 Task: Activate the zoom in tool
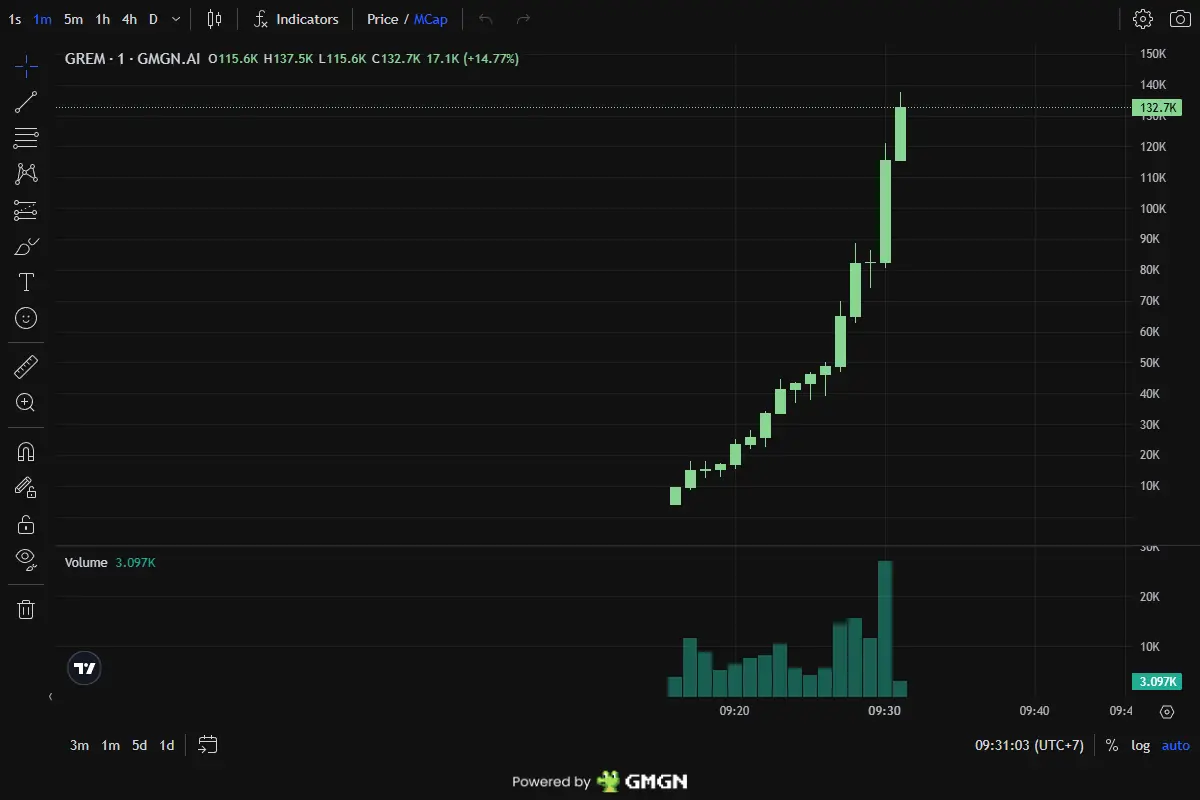[26, 403]
